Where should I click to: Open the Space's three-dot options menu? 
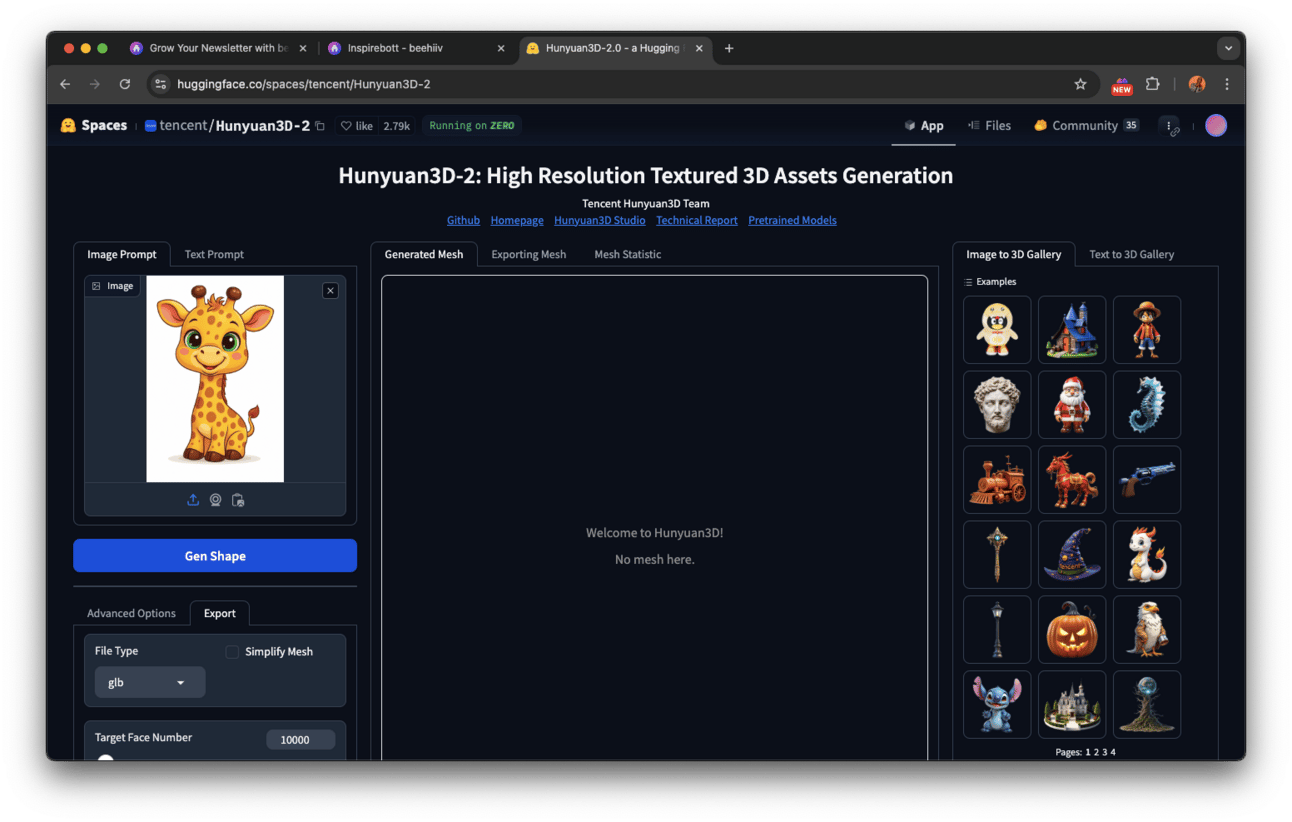(1170, 126)
